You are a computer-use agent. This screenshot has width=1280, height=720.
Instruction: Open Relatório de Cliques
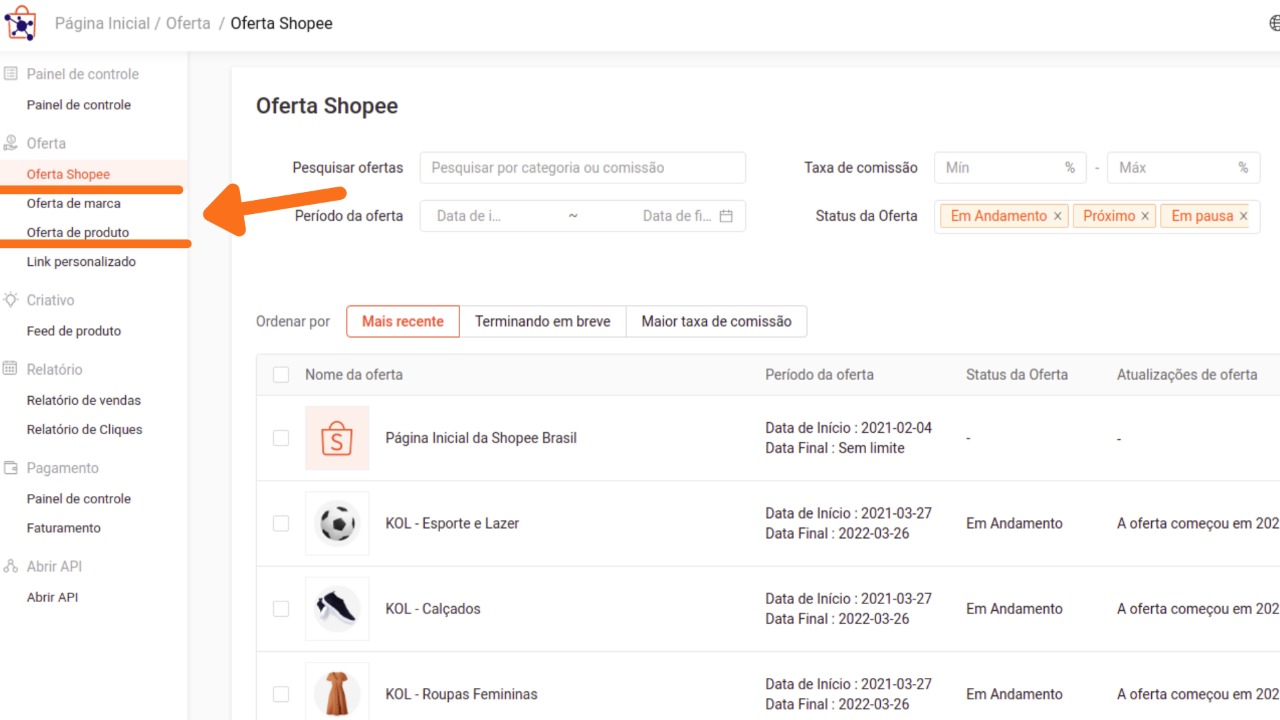point(85,429)
